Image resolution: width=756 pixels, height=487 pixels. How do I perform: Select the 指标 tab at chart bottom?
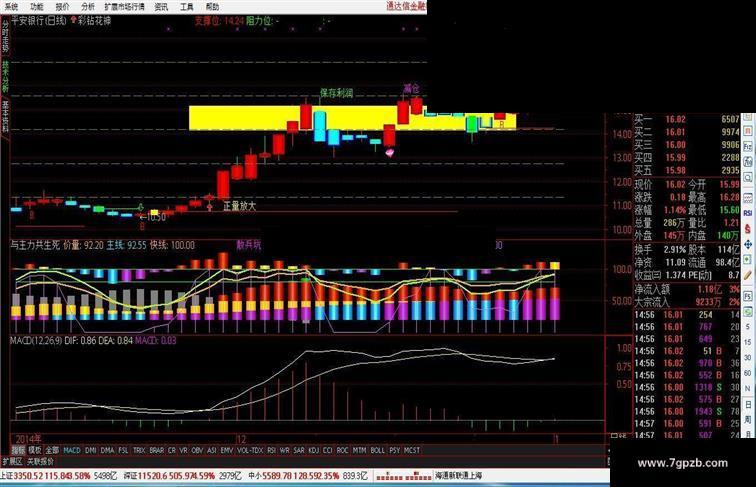pyautogui.click(x=18, y=450)
